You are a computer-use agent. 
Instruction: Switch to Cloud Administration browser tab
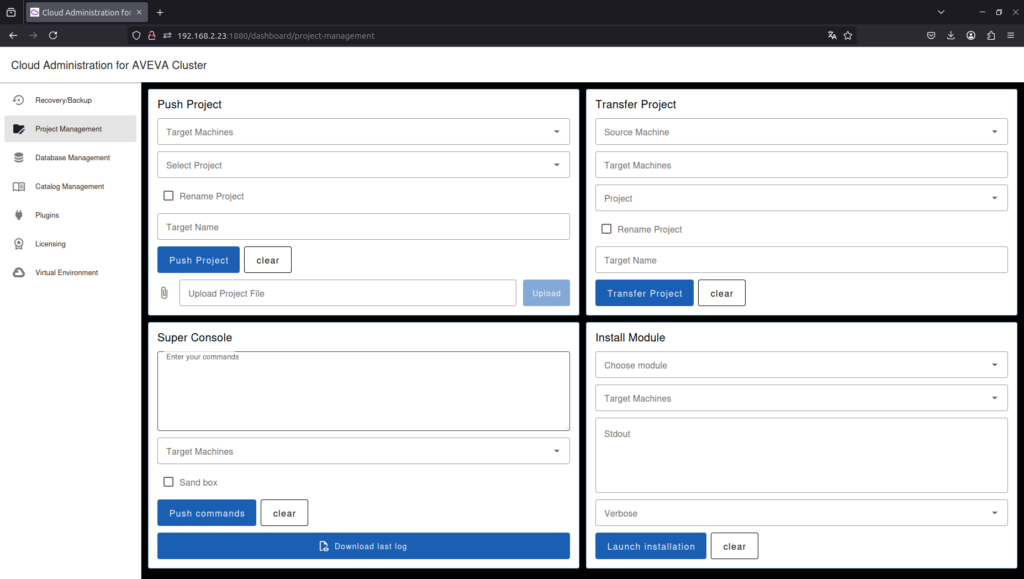(86, 12)
